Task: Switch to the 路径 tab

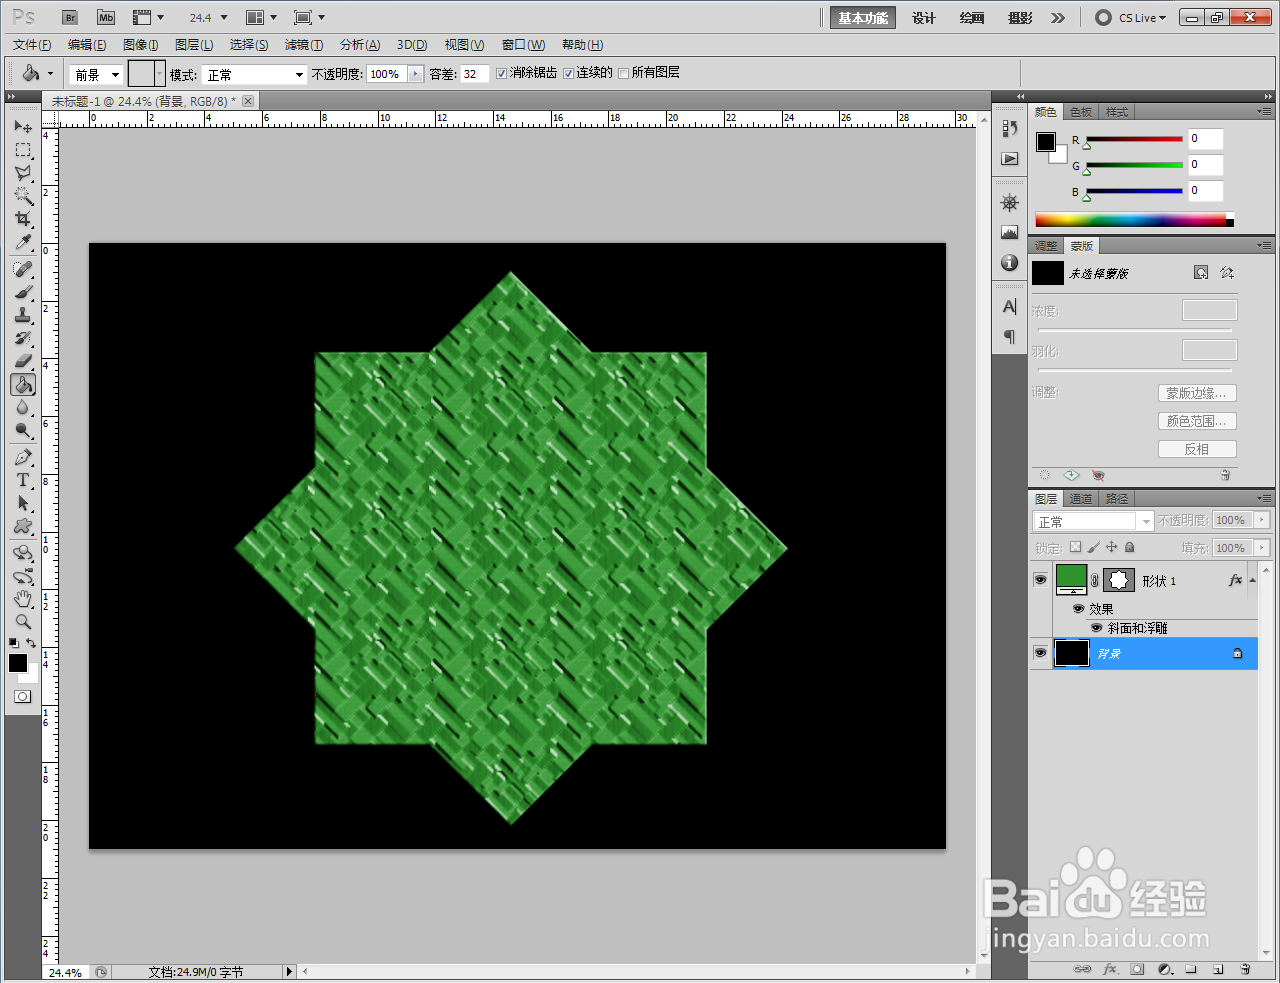Action: (x=1117, y=498)
